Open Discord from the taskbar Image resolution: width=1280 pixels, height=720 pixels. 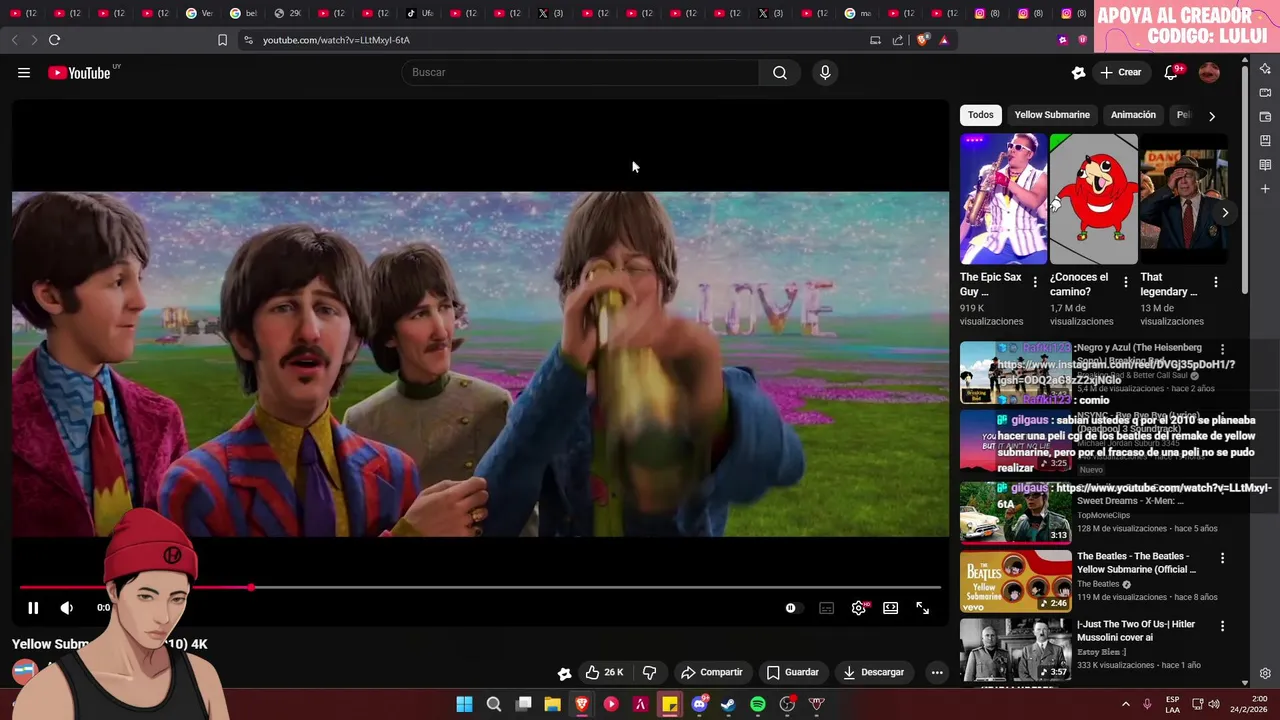[x=699, y=704]
